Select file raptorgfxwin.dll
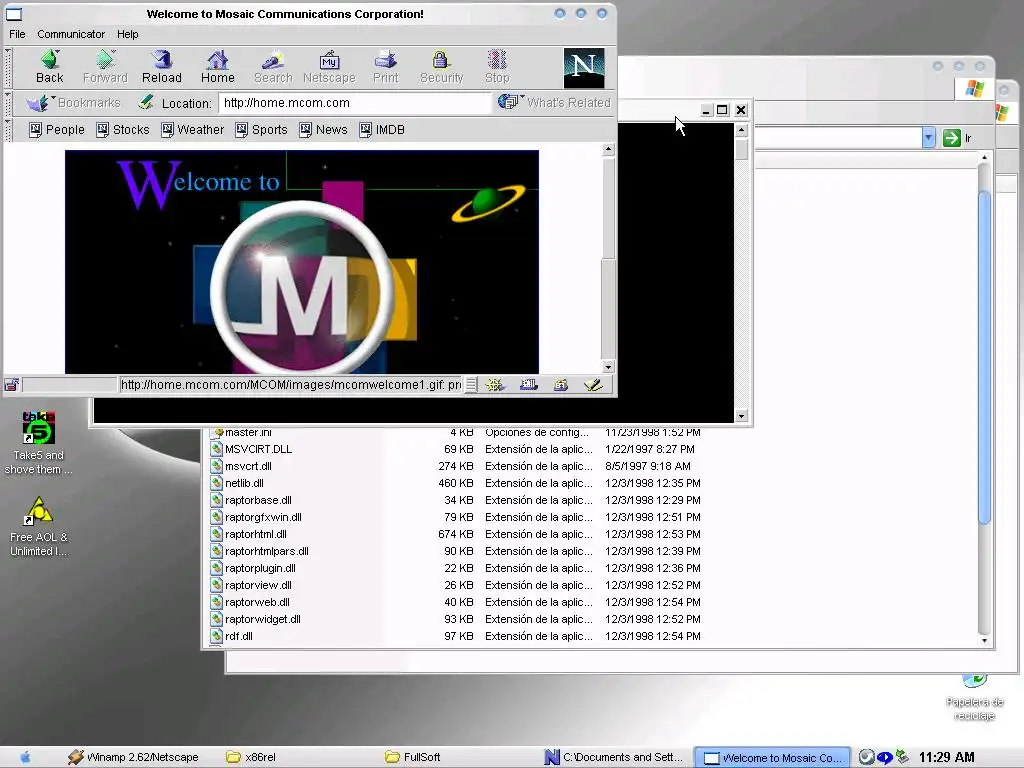The height and width of the screenshot is (768, 1024). tap(263, 517)
